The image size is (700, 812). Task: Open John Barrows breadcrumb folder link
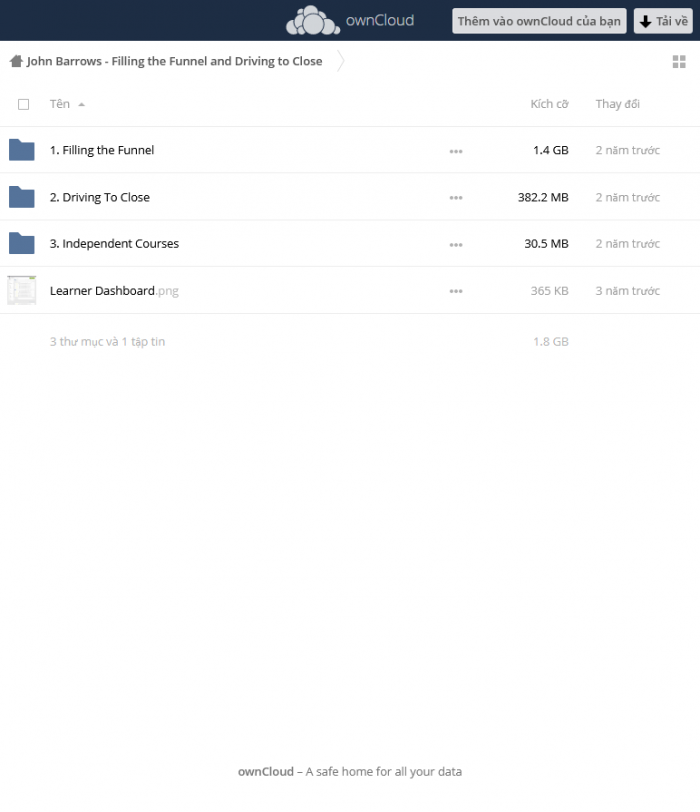(174, 61)
